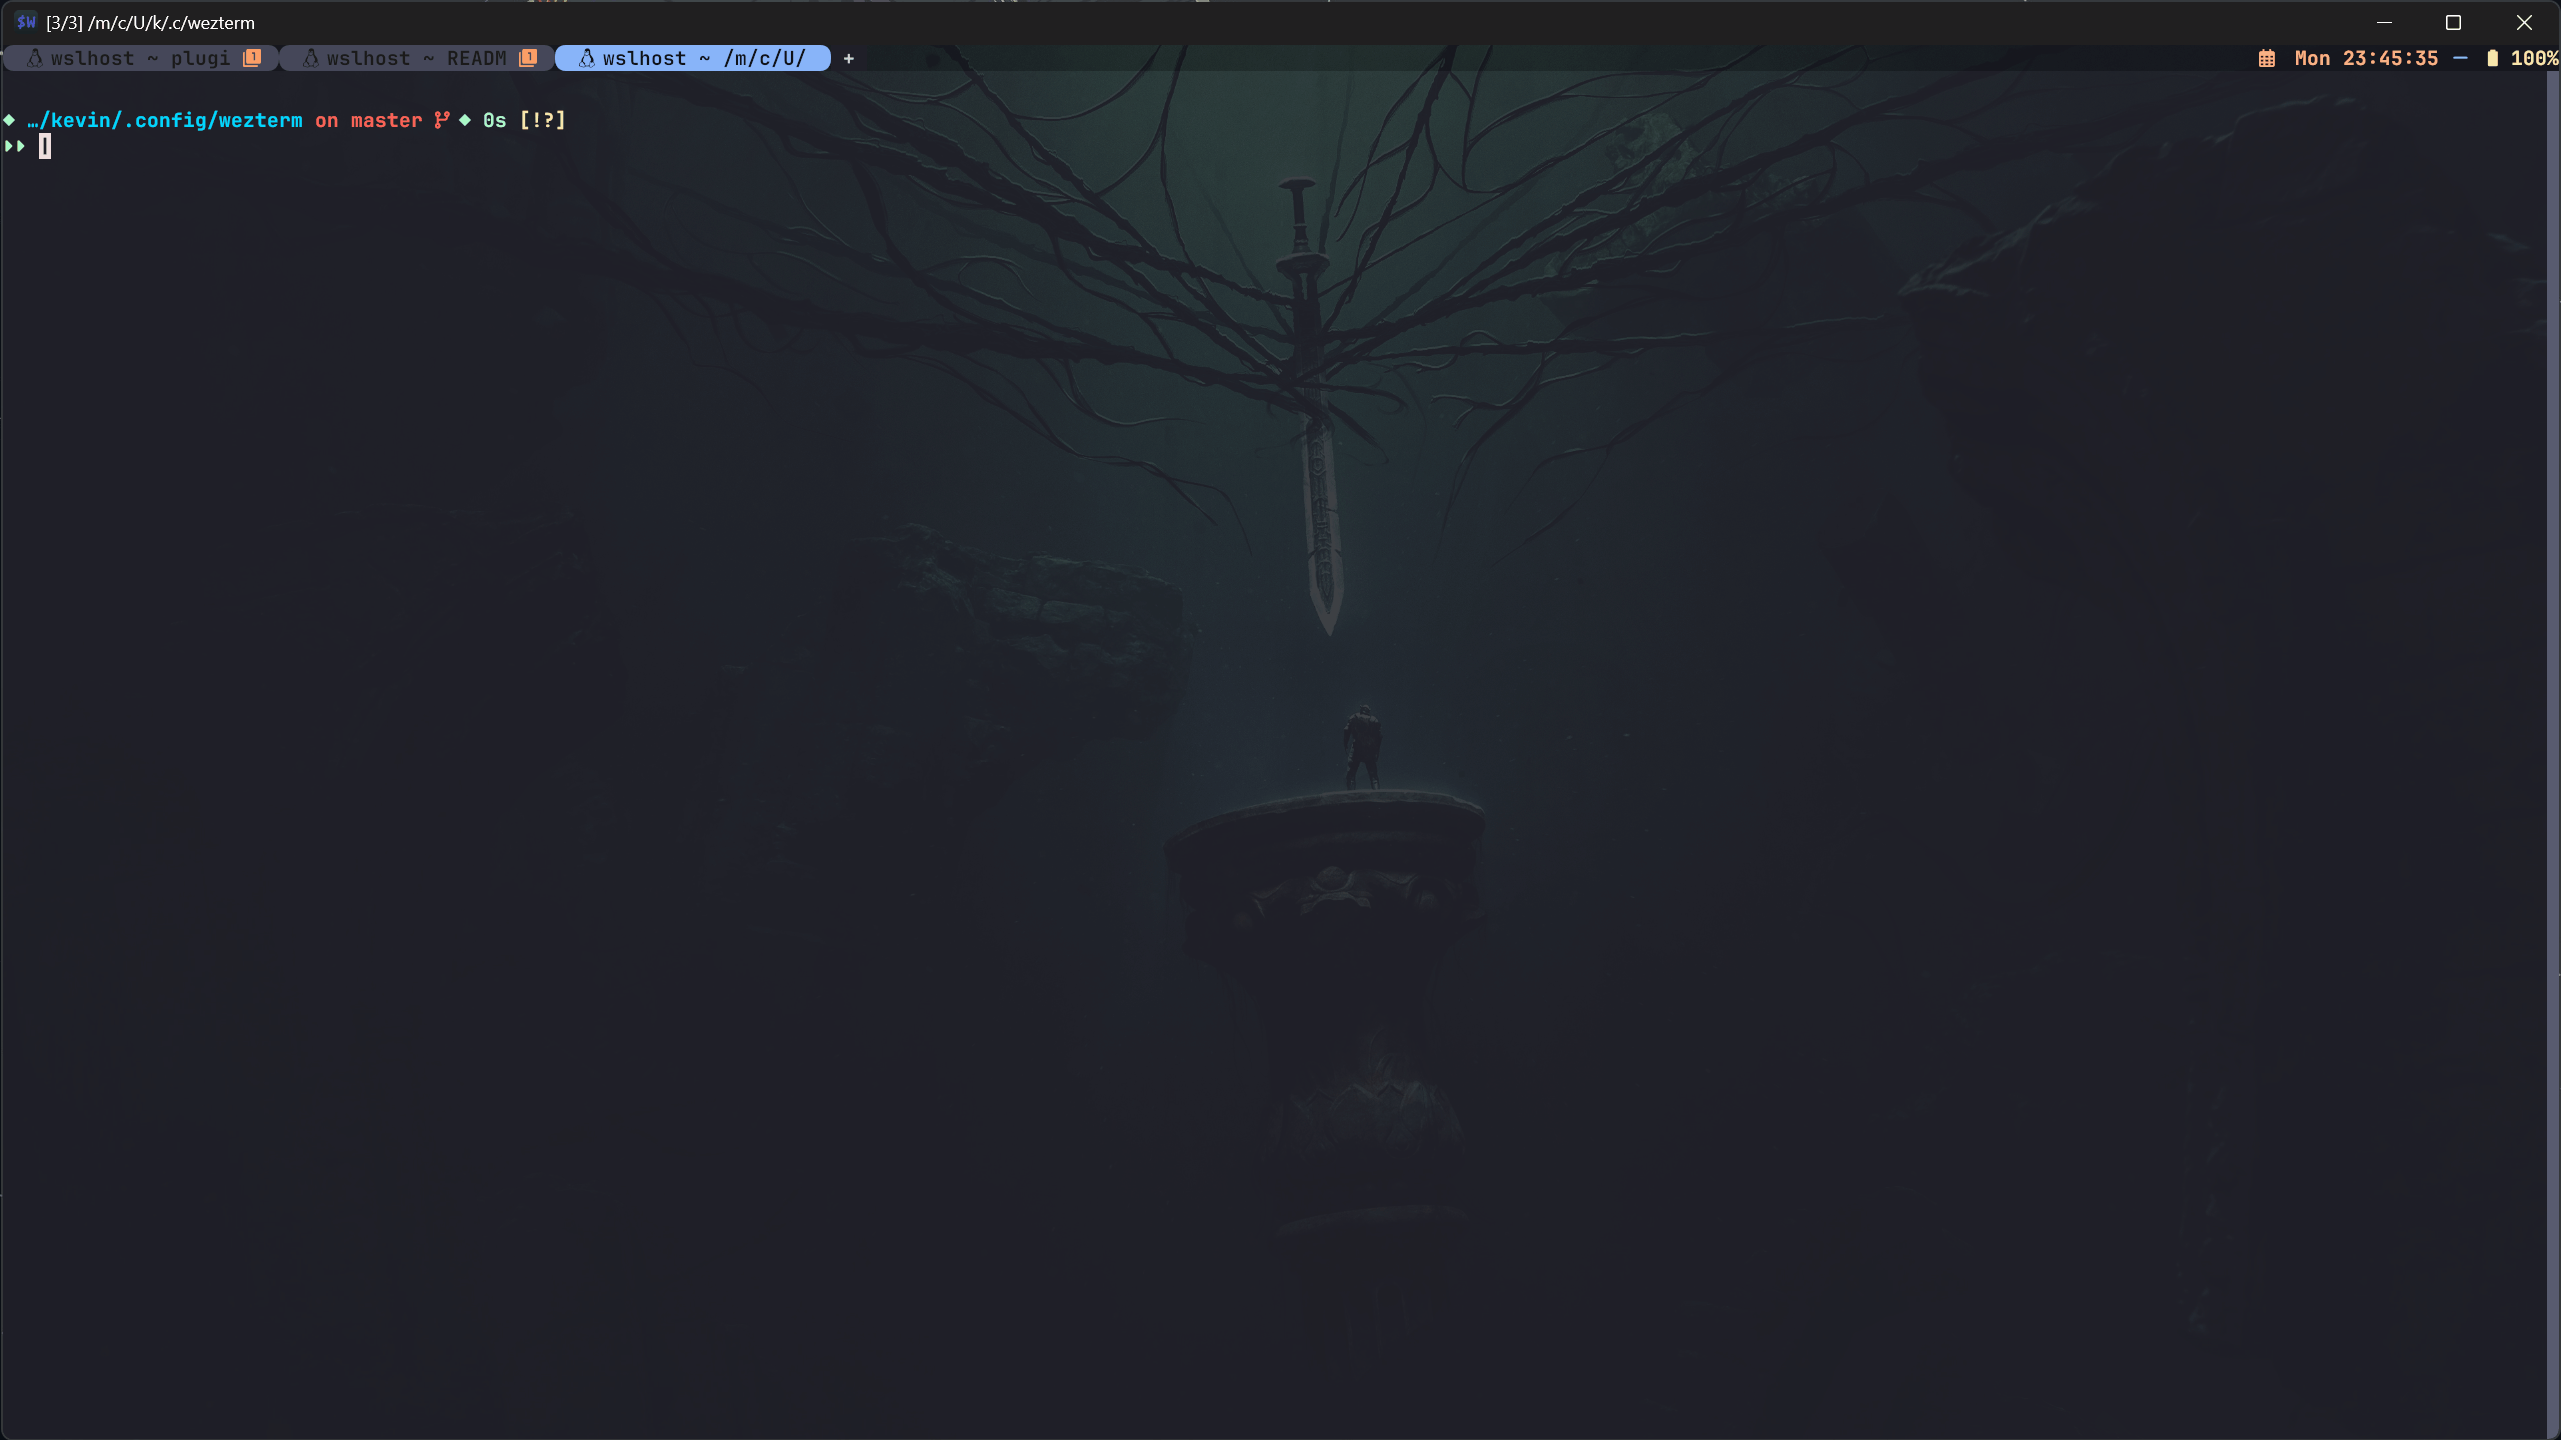The height and width of the screenshot is (1440, 2561).
Task: Maximize the WezTerm window
Action: pyautogui.click(x=2453, y=22)
